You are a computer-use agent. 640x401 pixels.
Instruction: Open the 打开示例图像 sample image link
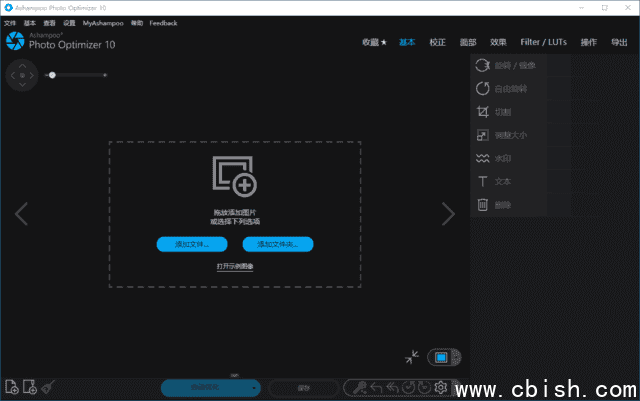pyautogui.click(x=235, y=266)
